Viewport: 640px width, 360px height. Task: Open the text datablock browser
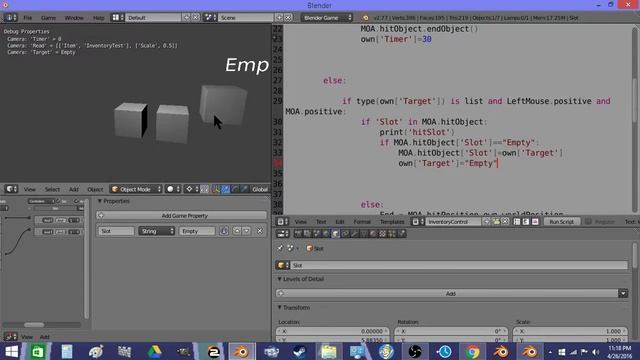[418, 222]
